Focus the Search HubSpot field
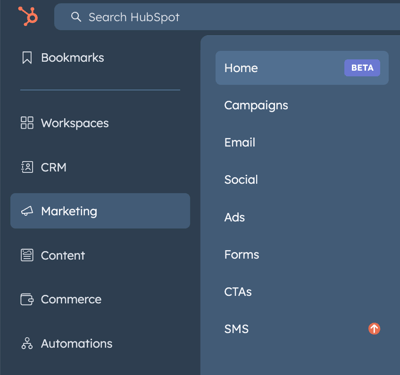Image resolution: width=400 pixels, height=375 pixels. (227, 17)
